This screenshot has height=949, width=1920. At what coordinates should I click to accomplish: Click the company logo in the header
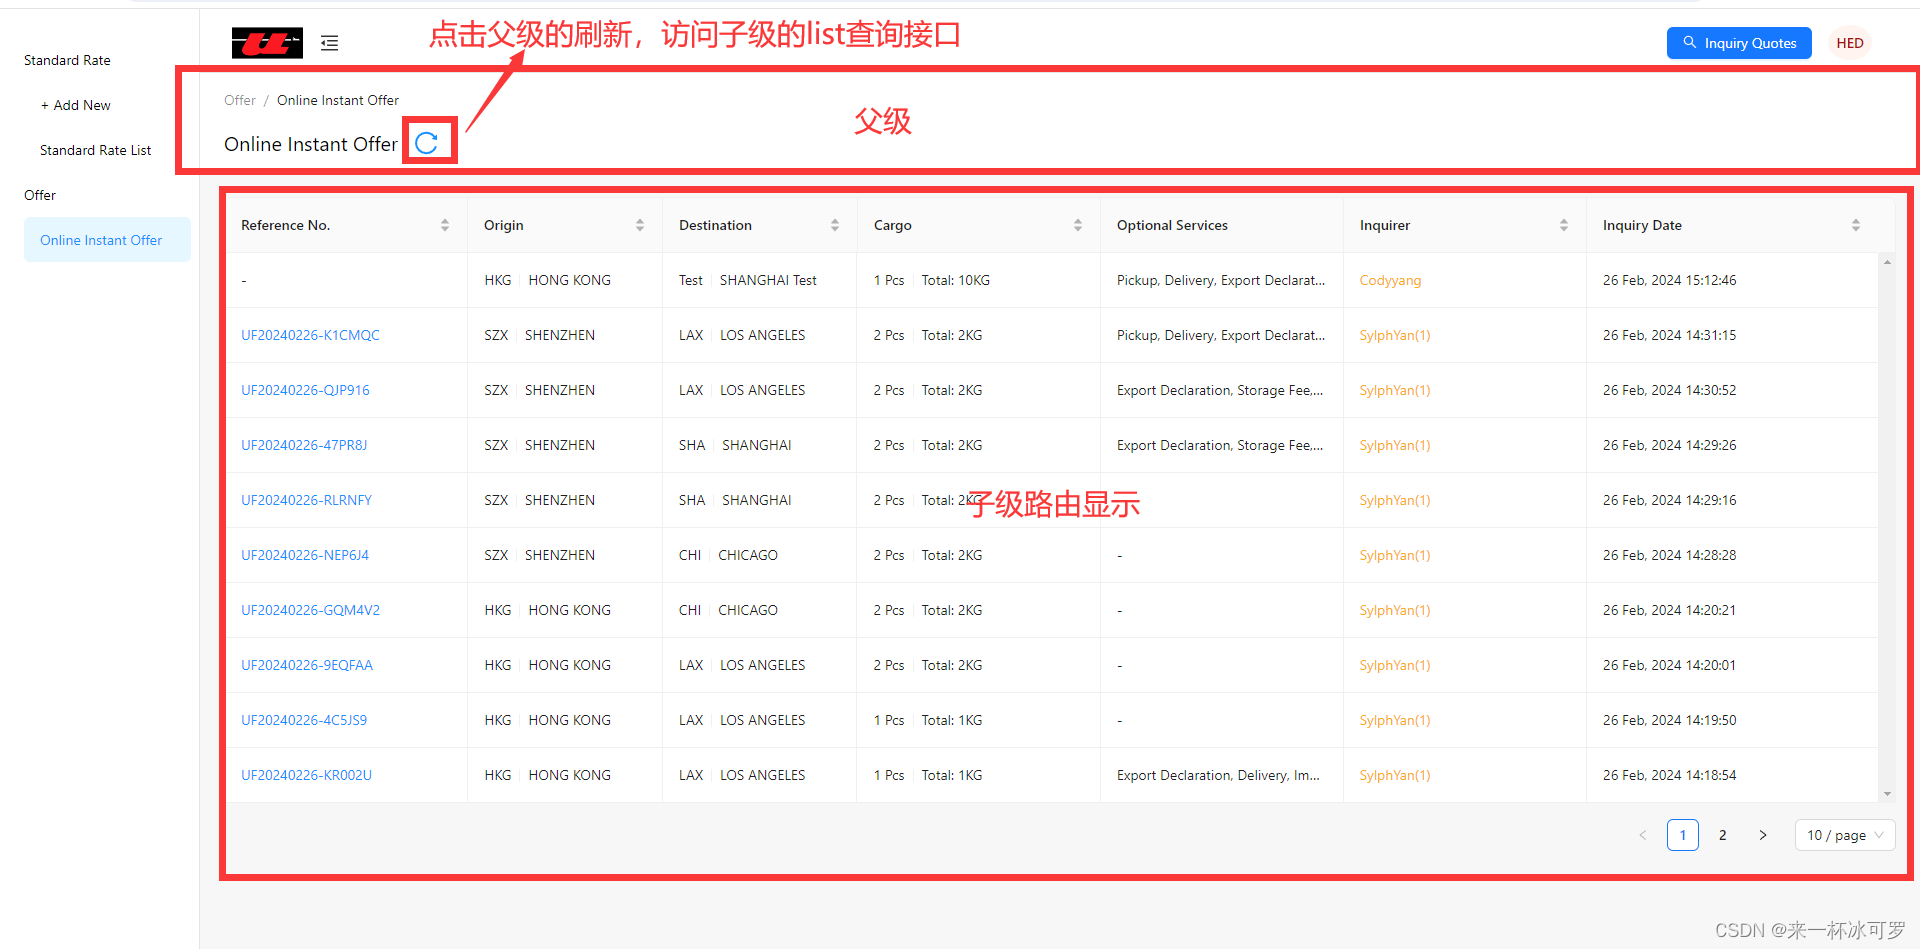tap(266, 43)
